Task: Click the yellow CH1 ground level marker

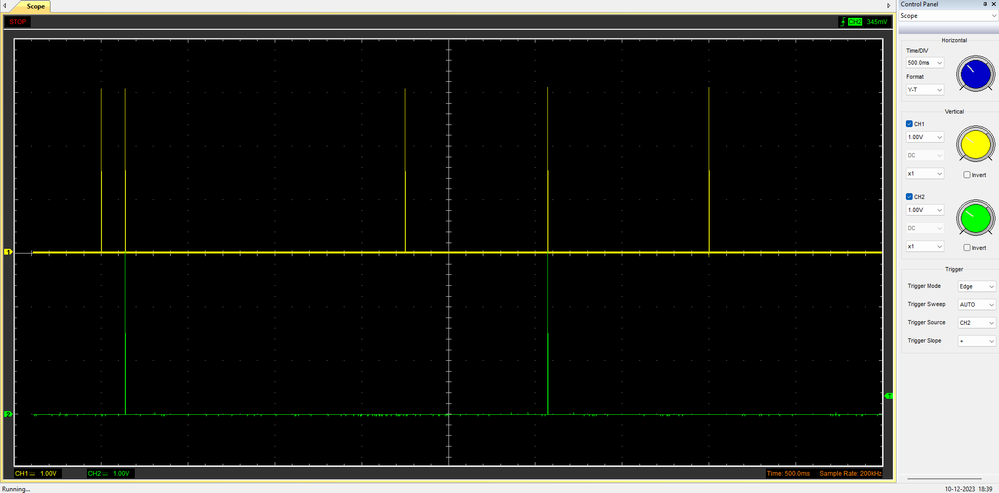Action: coord(8,253)
